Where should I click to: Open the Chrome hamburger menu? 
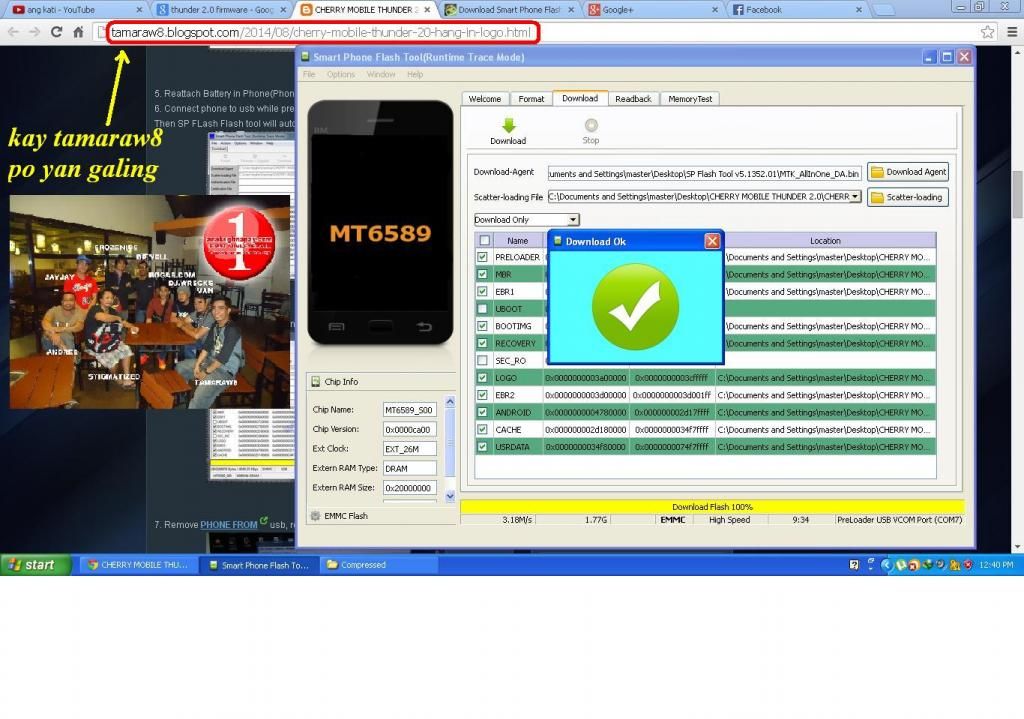tap(1012, 31)
